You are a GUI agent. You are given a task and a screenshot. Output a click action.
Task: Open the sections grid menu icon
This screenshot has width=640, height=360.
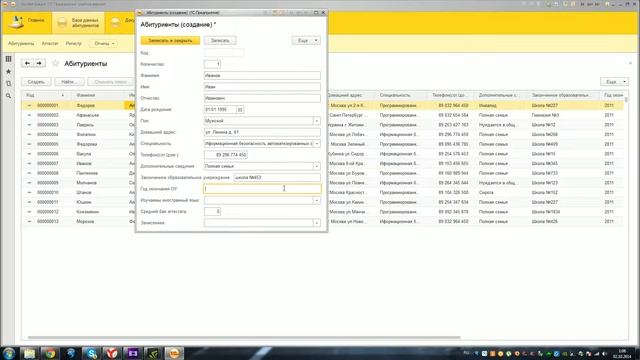[8, 59]
